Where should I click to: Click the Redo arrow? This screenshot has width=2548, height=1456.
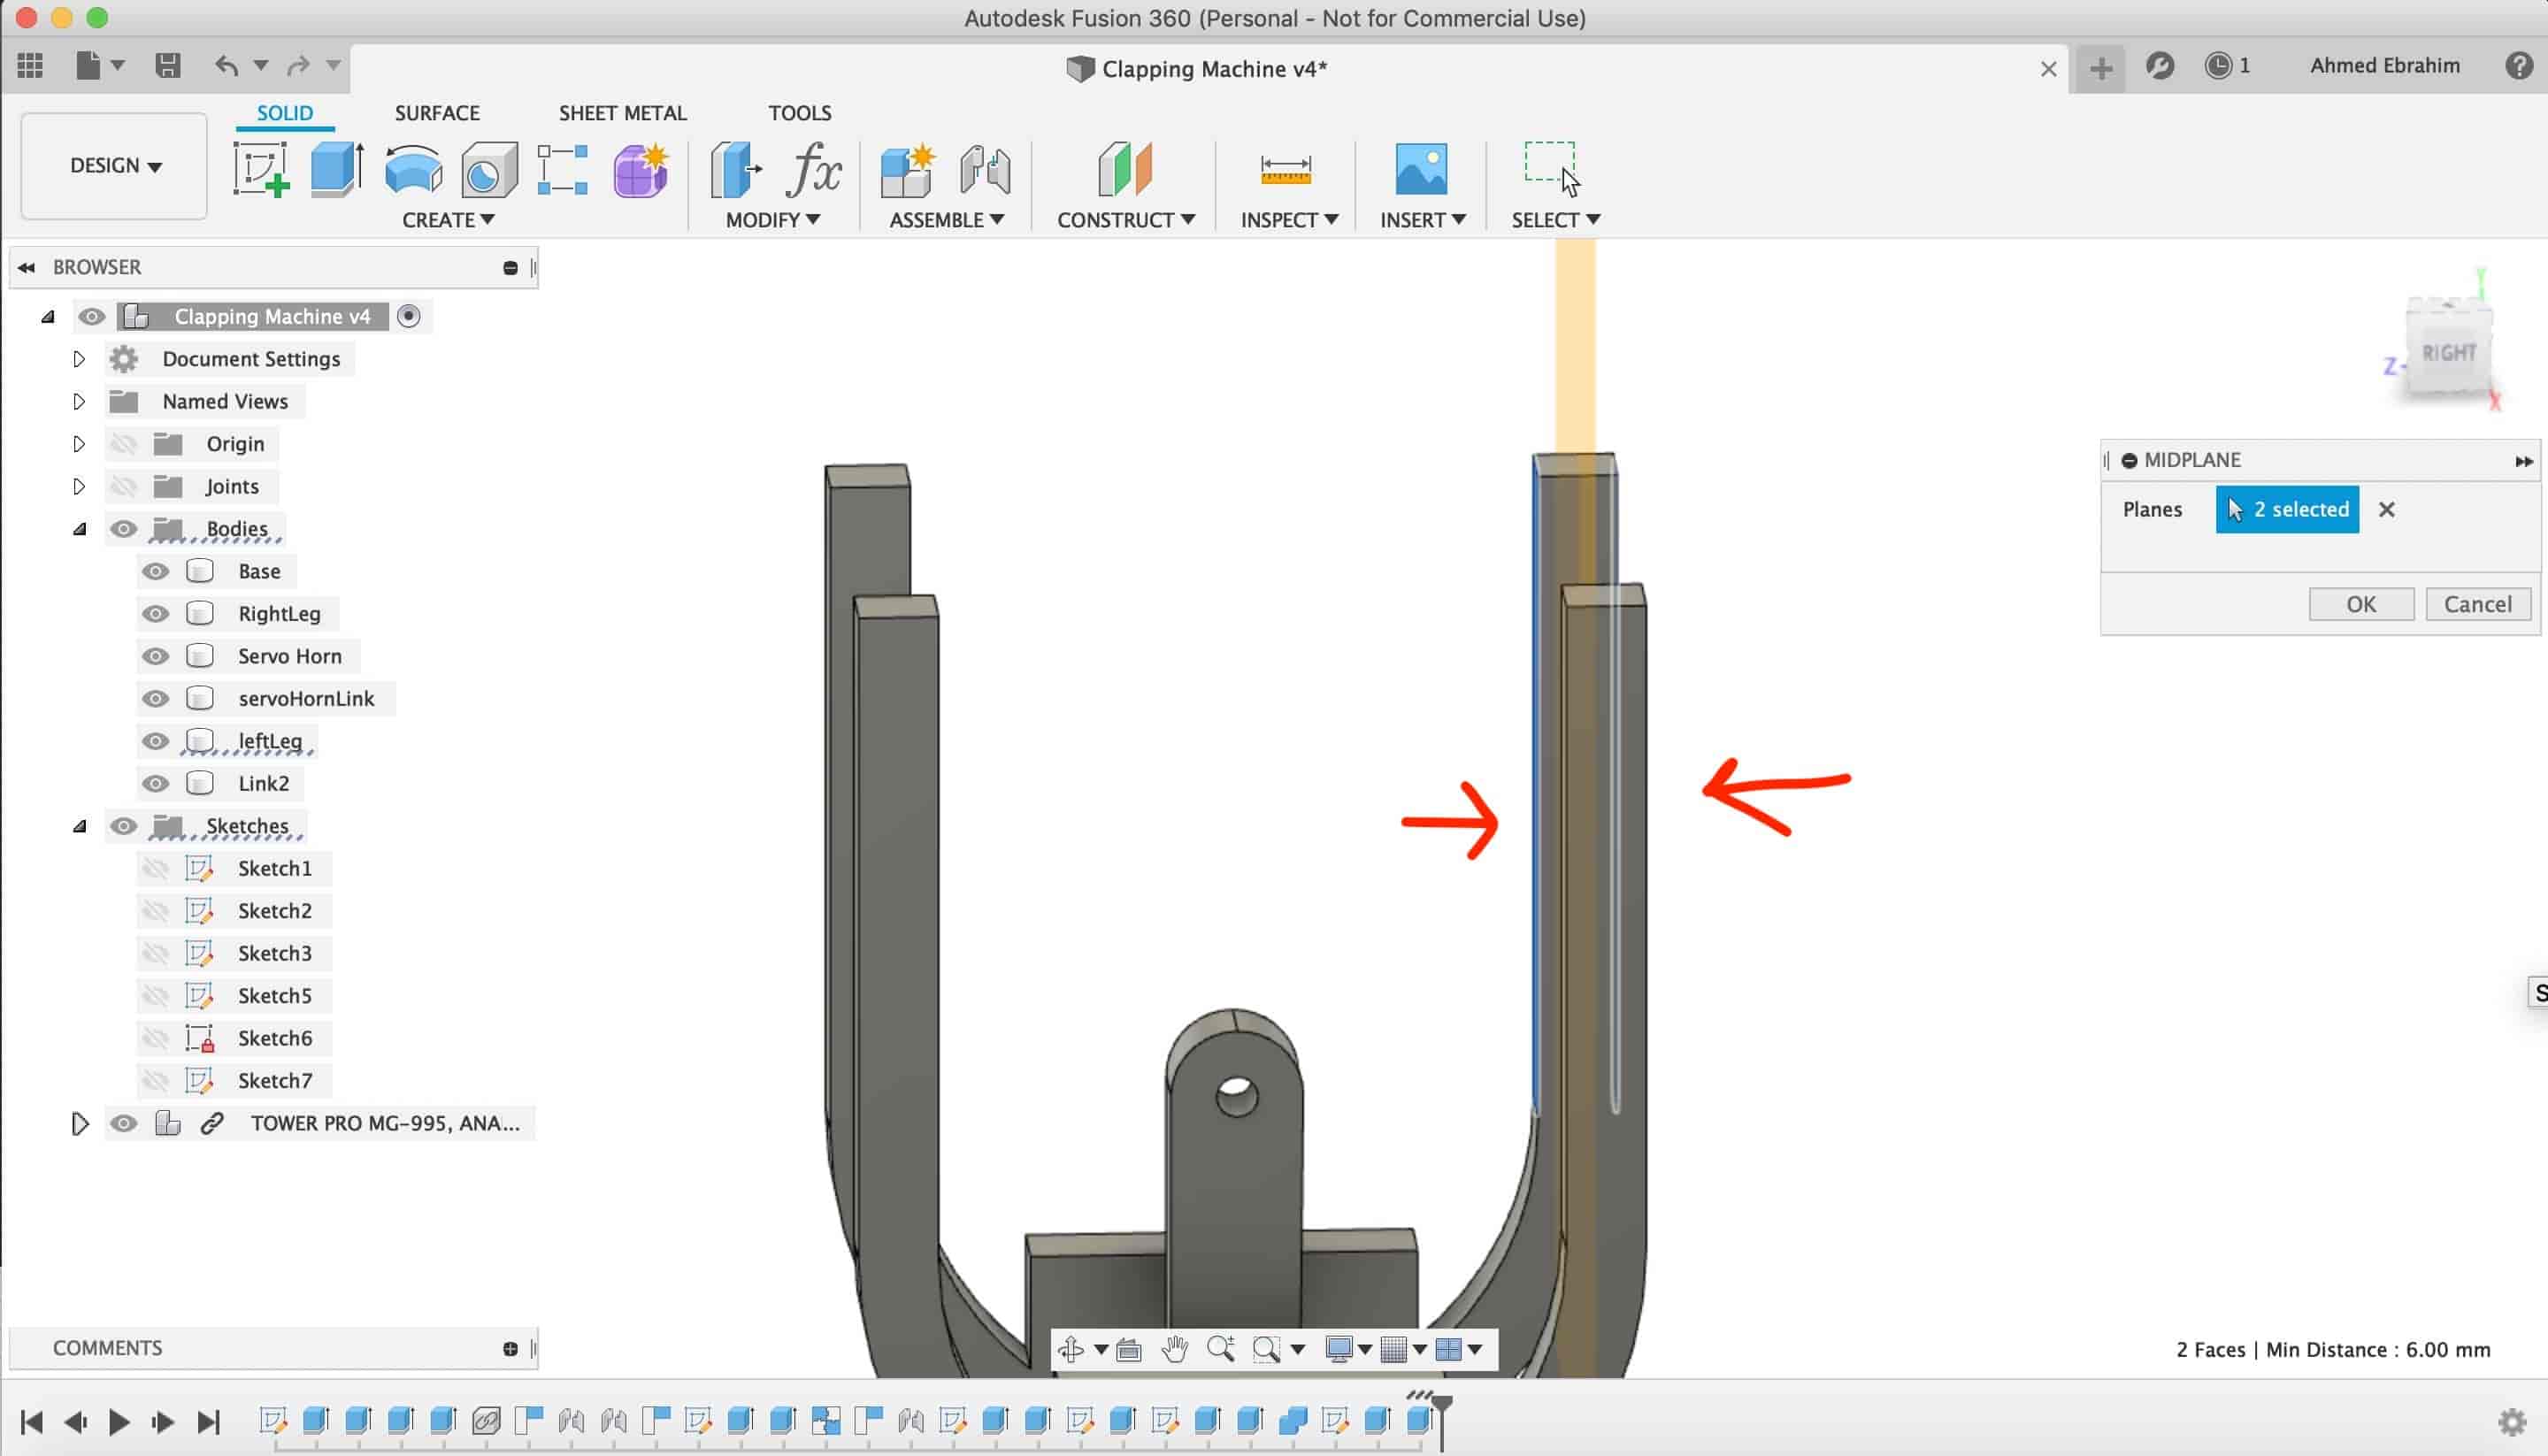pos(298,66)
